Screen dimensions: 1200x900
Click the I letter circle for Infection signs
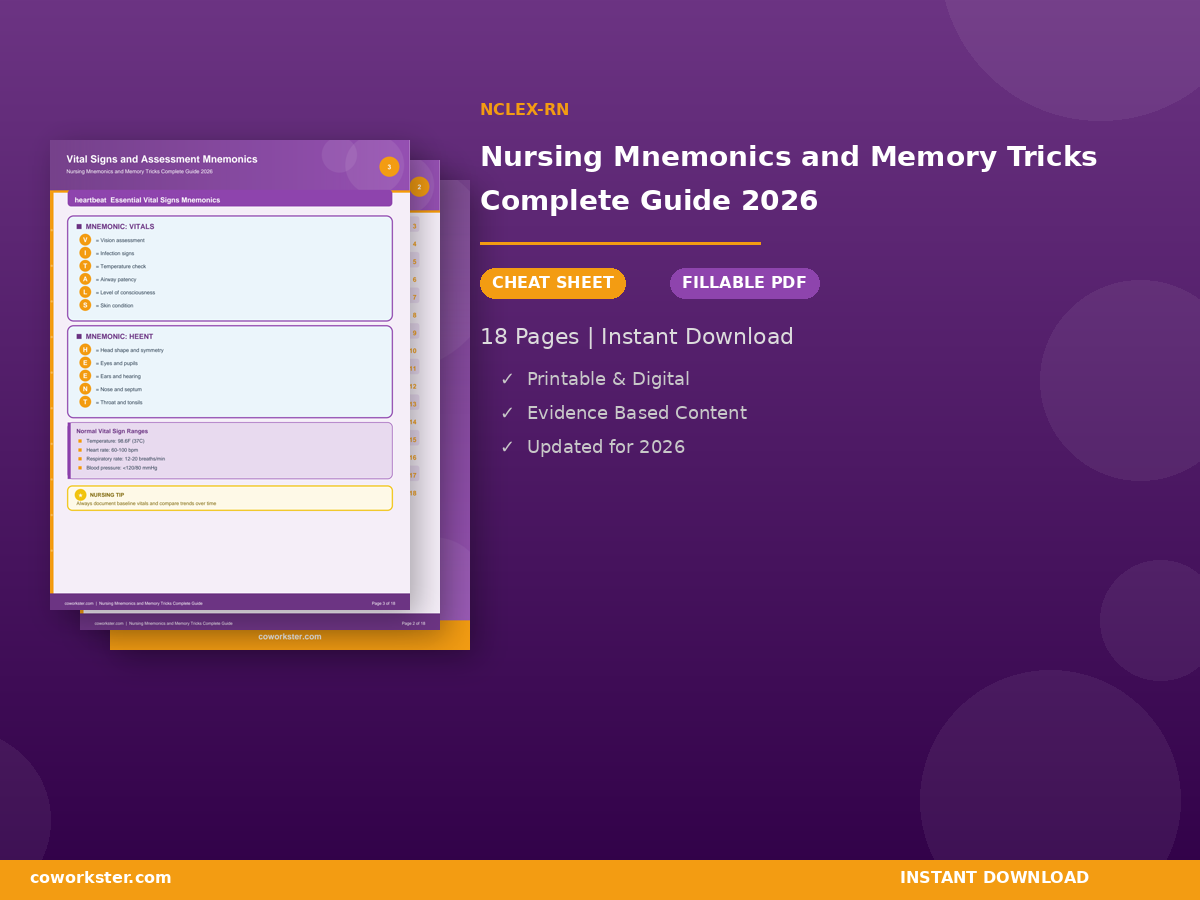coord(85,253)
